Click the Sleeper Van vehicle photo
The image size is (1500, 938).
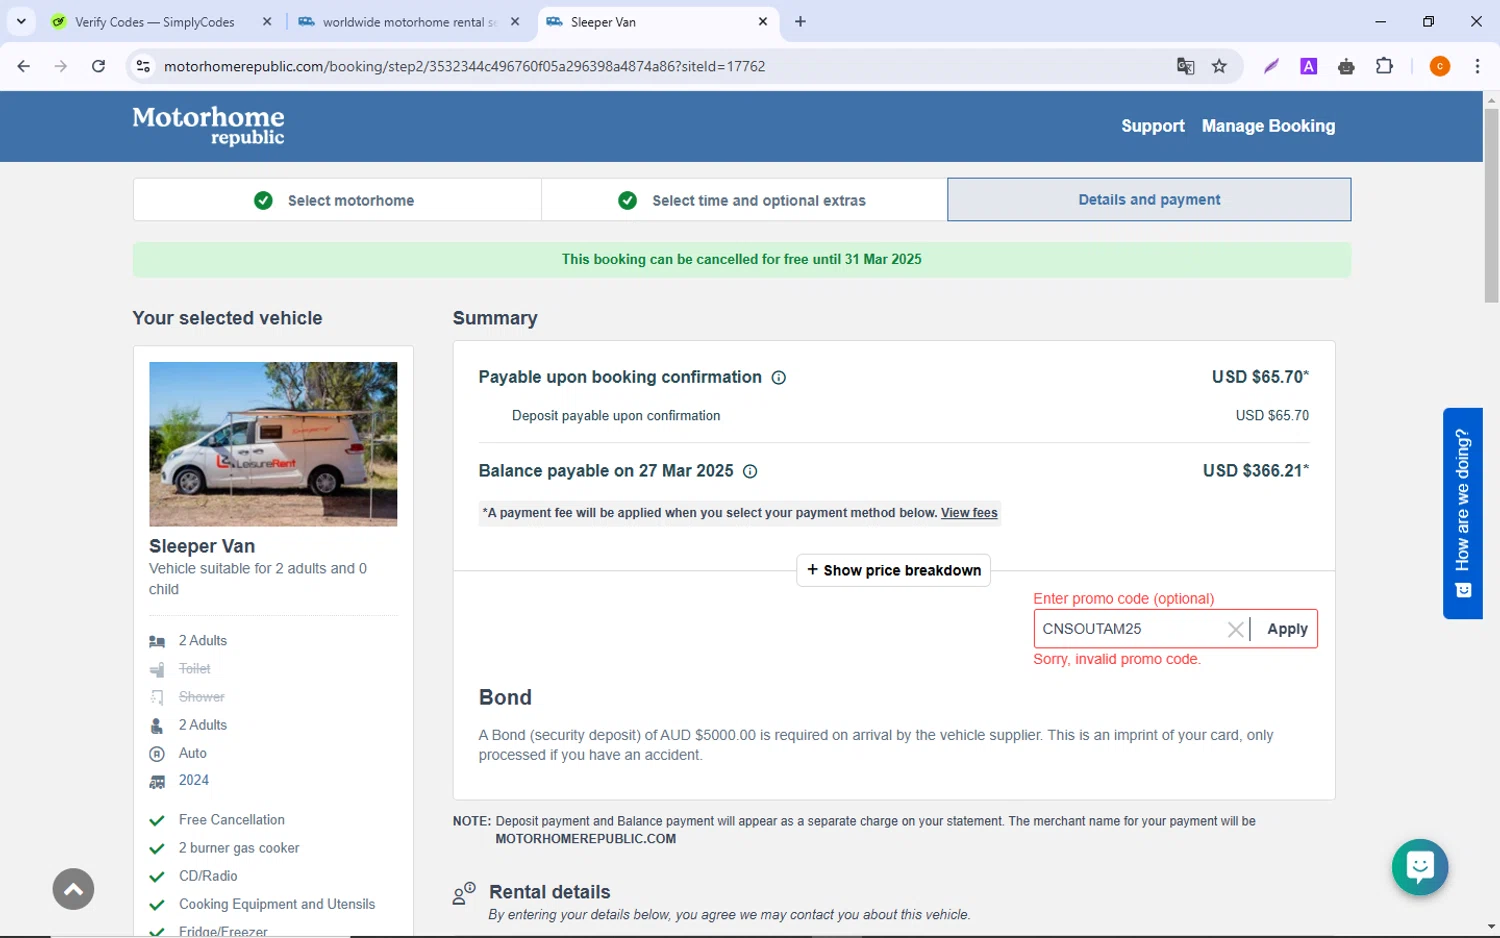point(273,444)
